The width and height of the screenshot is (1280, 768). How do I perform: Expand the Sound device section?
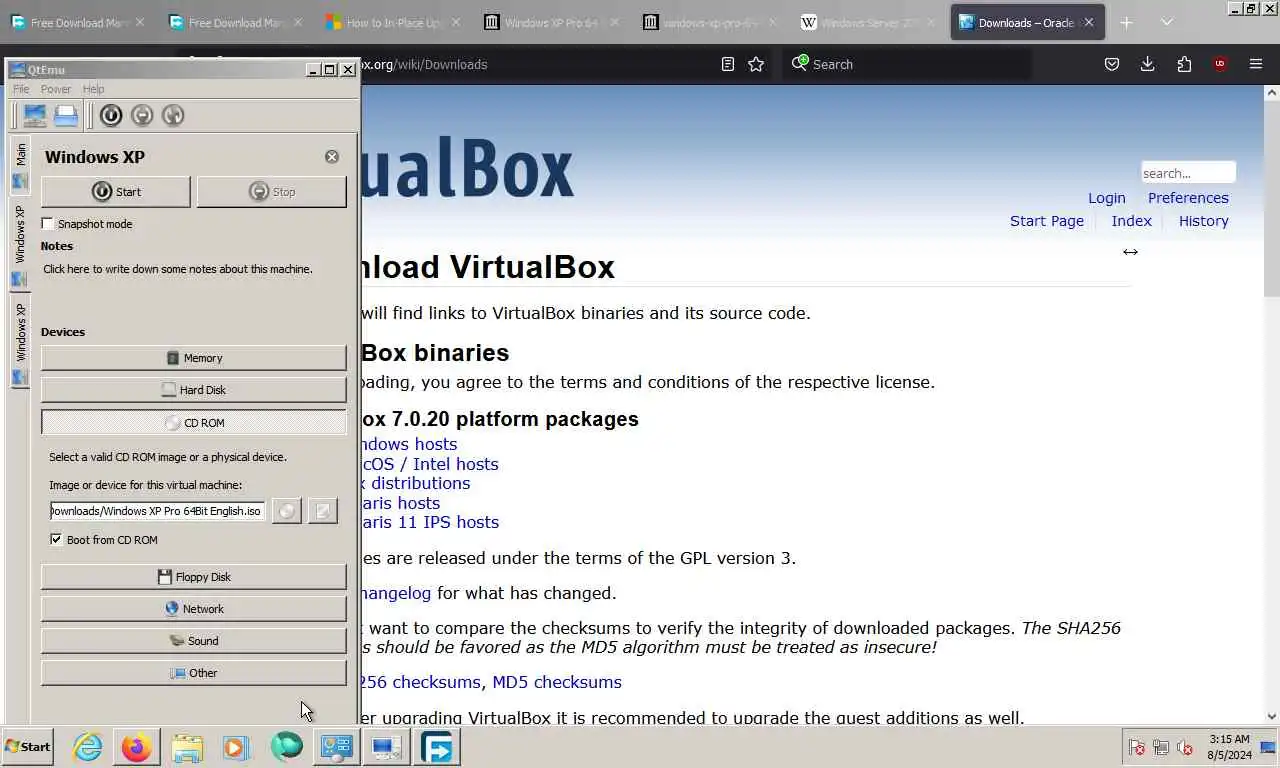tap(194, 641)
